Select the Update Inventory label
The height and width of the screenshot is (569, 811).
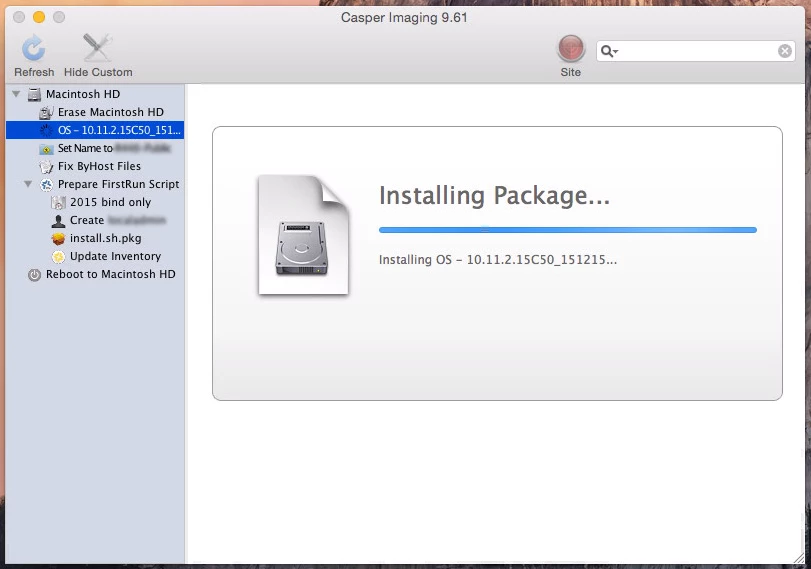click(115, 256)
